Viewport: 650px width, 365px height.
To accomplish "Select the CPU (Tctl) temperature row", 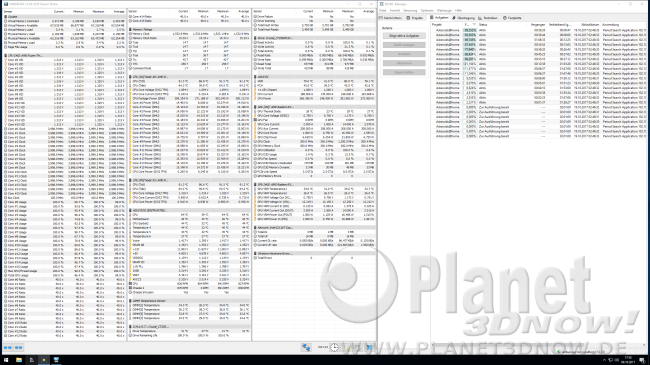I will click(x=189, y=81).
